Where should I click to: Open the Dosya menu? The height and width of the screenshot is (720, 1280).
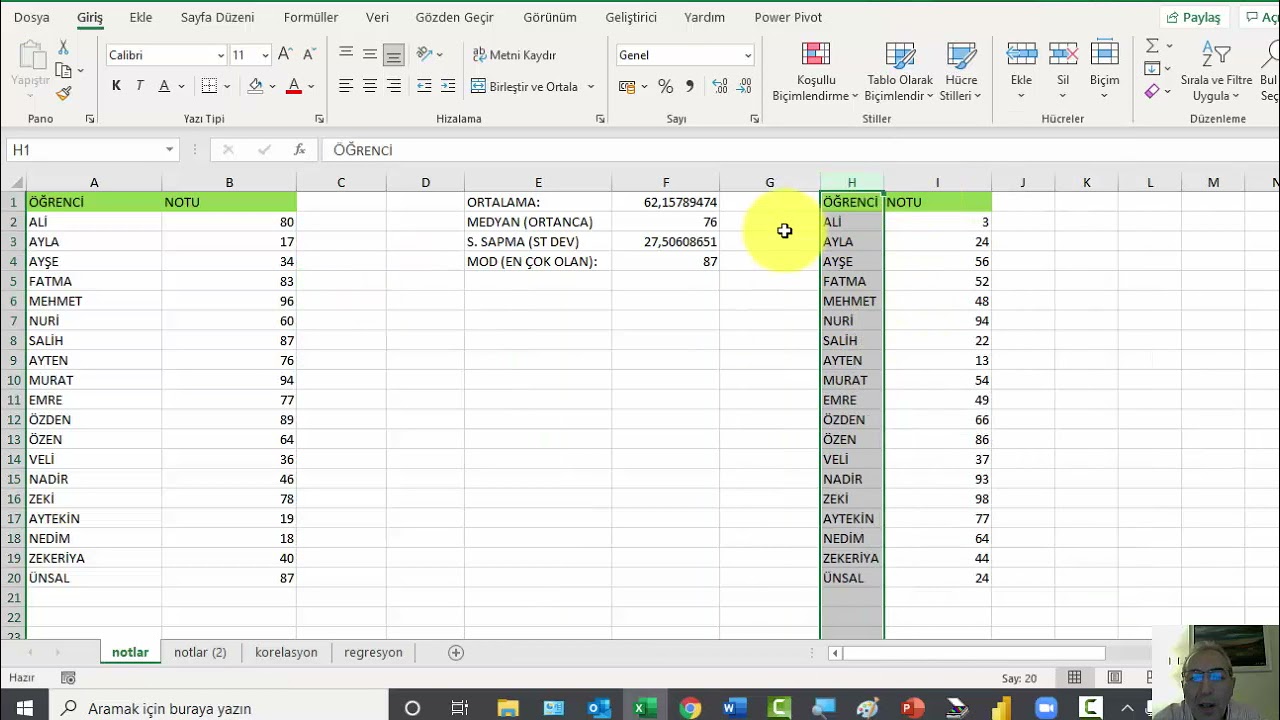coord(32,17)
